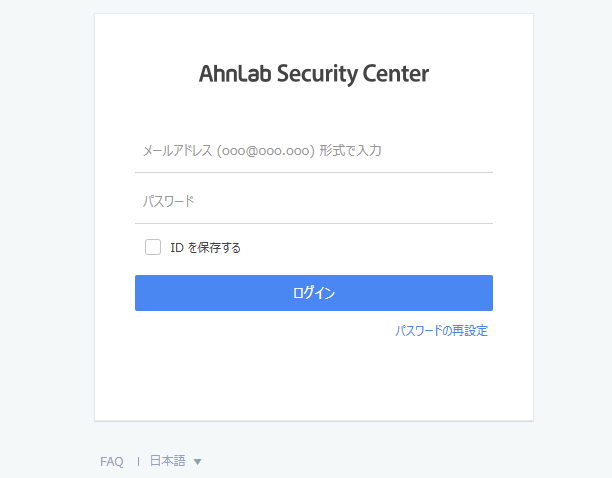
Task: Open the パスワードの再設定 link
Action: pyautogui.click(x=441, y=331)
